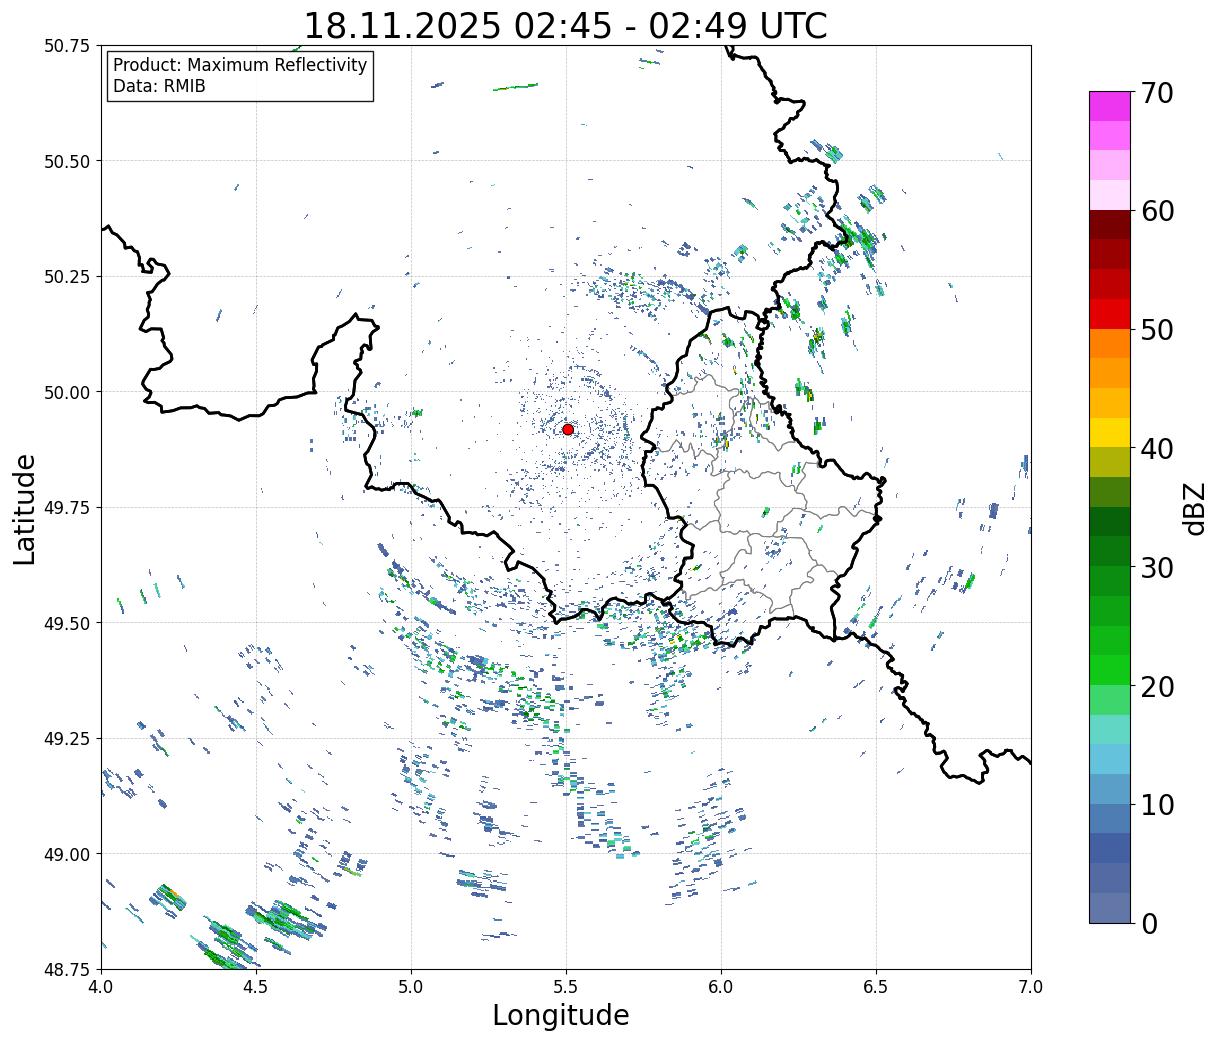Click the colorbar tick label 20
This screenshot has height=1040, width=1219.
point(1157,686)
